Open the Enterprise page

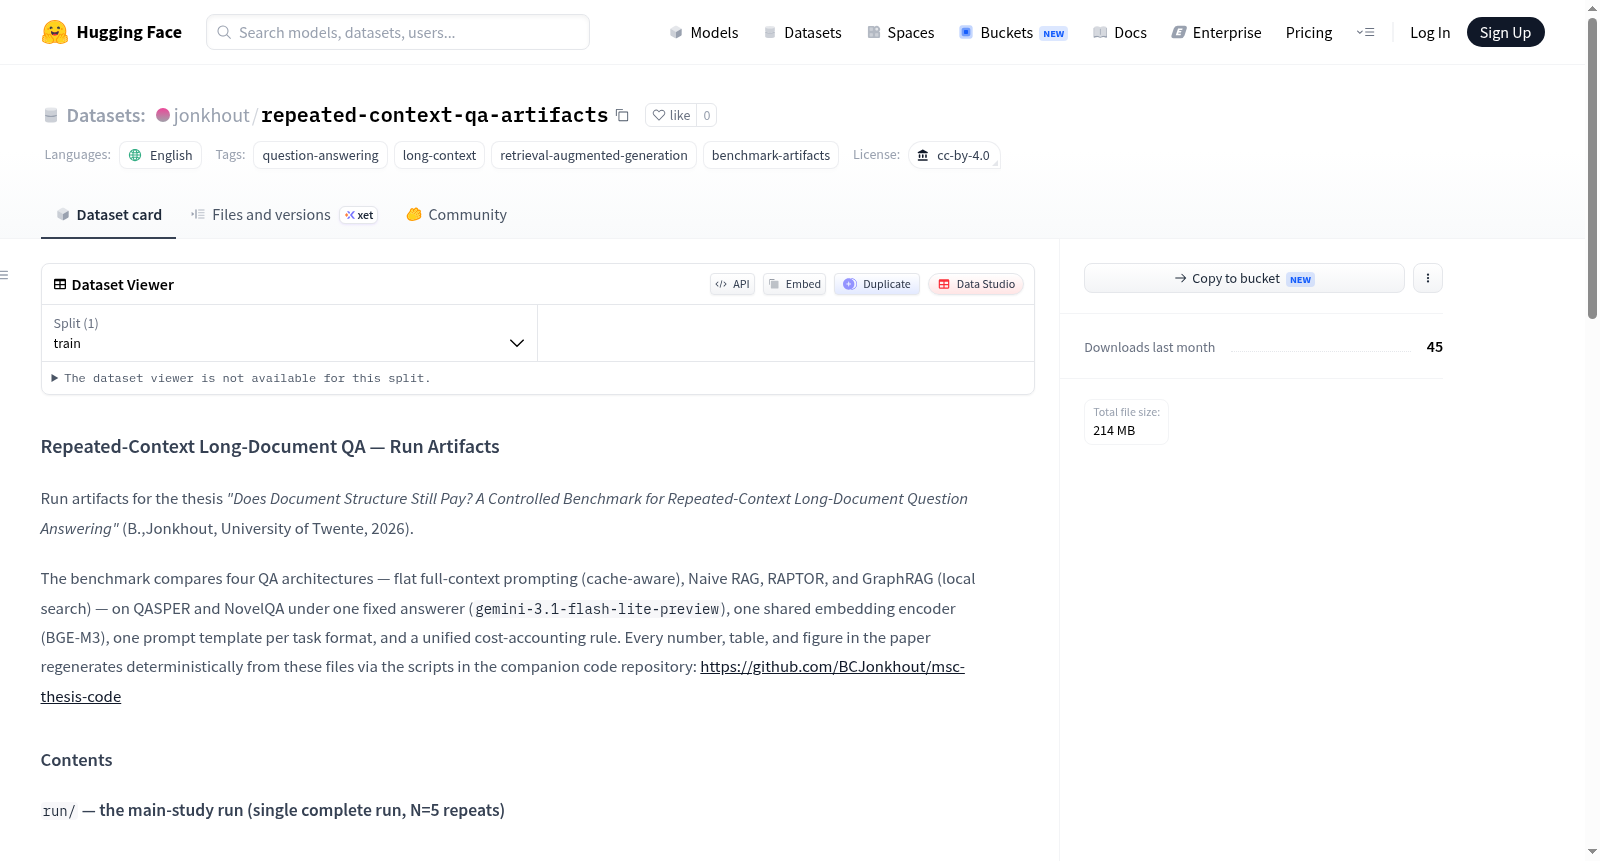coord(1216,32)
